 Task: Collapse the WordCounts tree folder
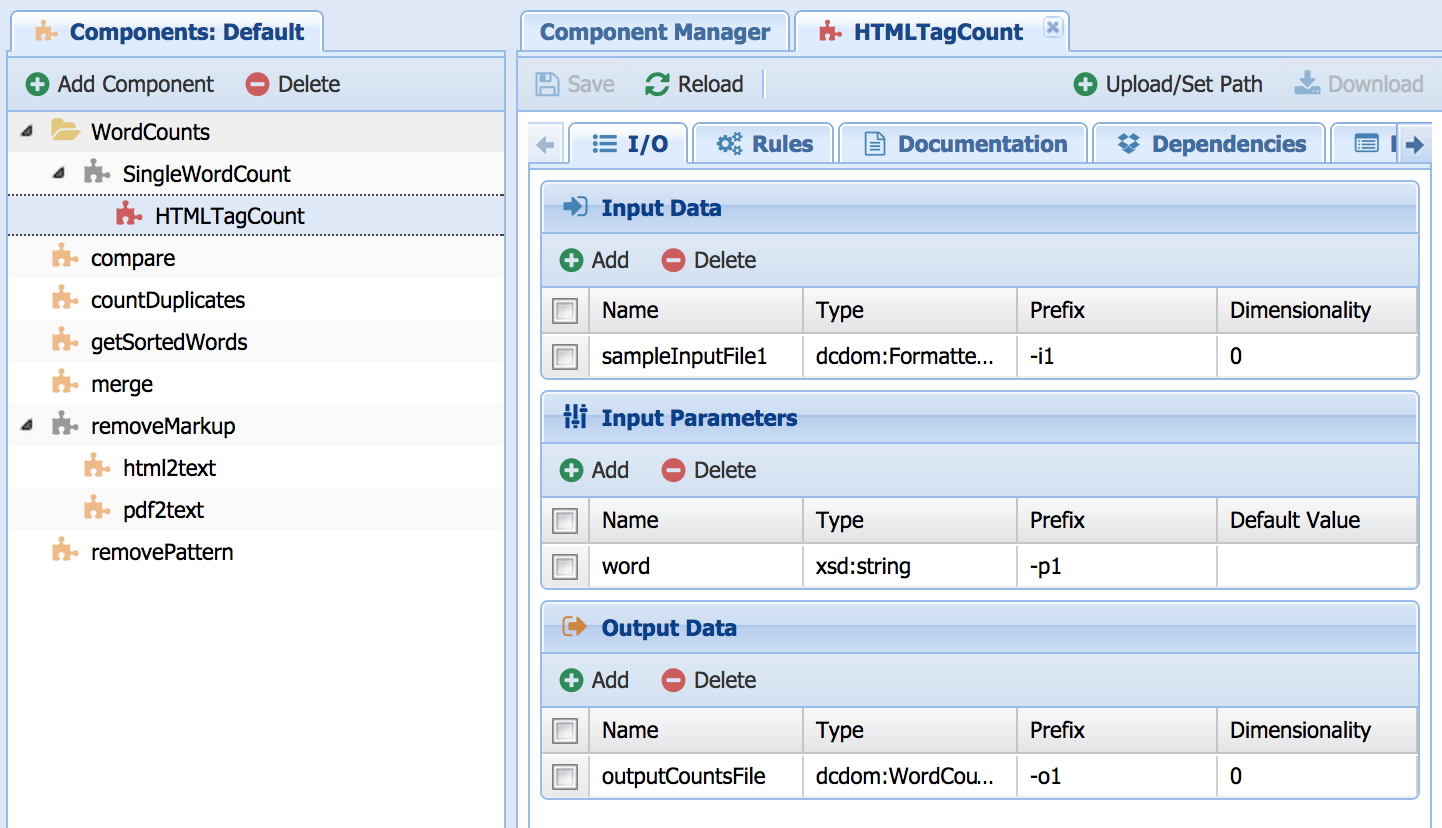tap(27, 131)
